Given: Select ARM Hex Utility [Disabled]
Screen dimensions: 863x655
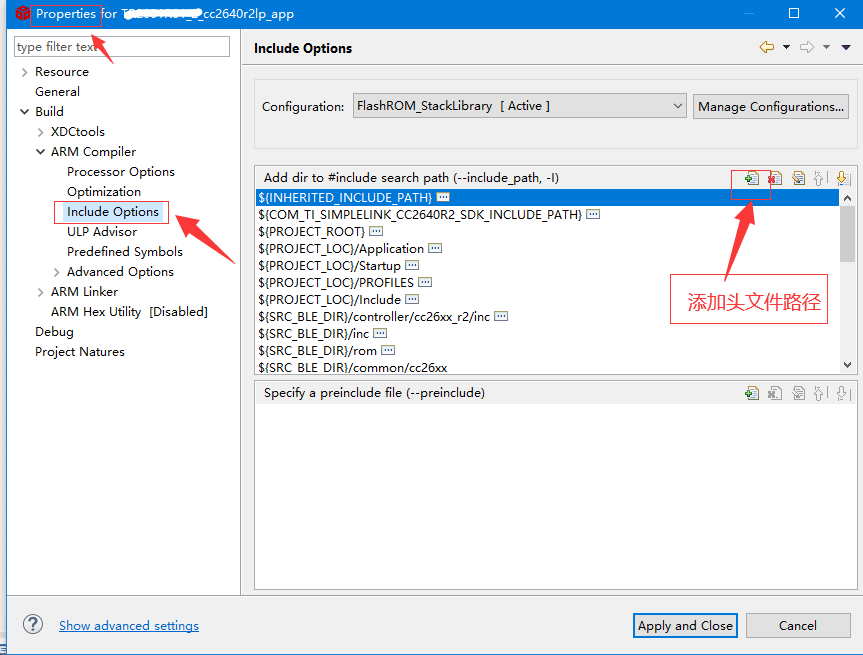Looking at the screenshot, I should point(129,312).
